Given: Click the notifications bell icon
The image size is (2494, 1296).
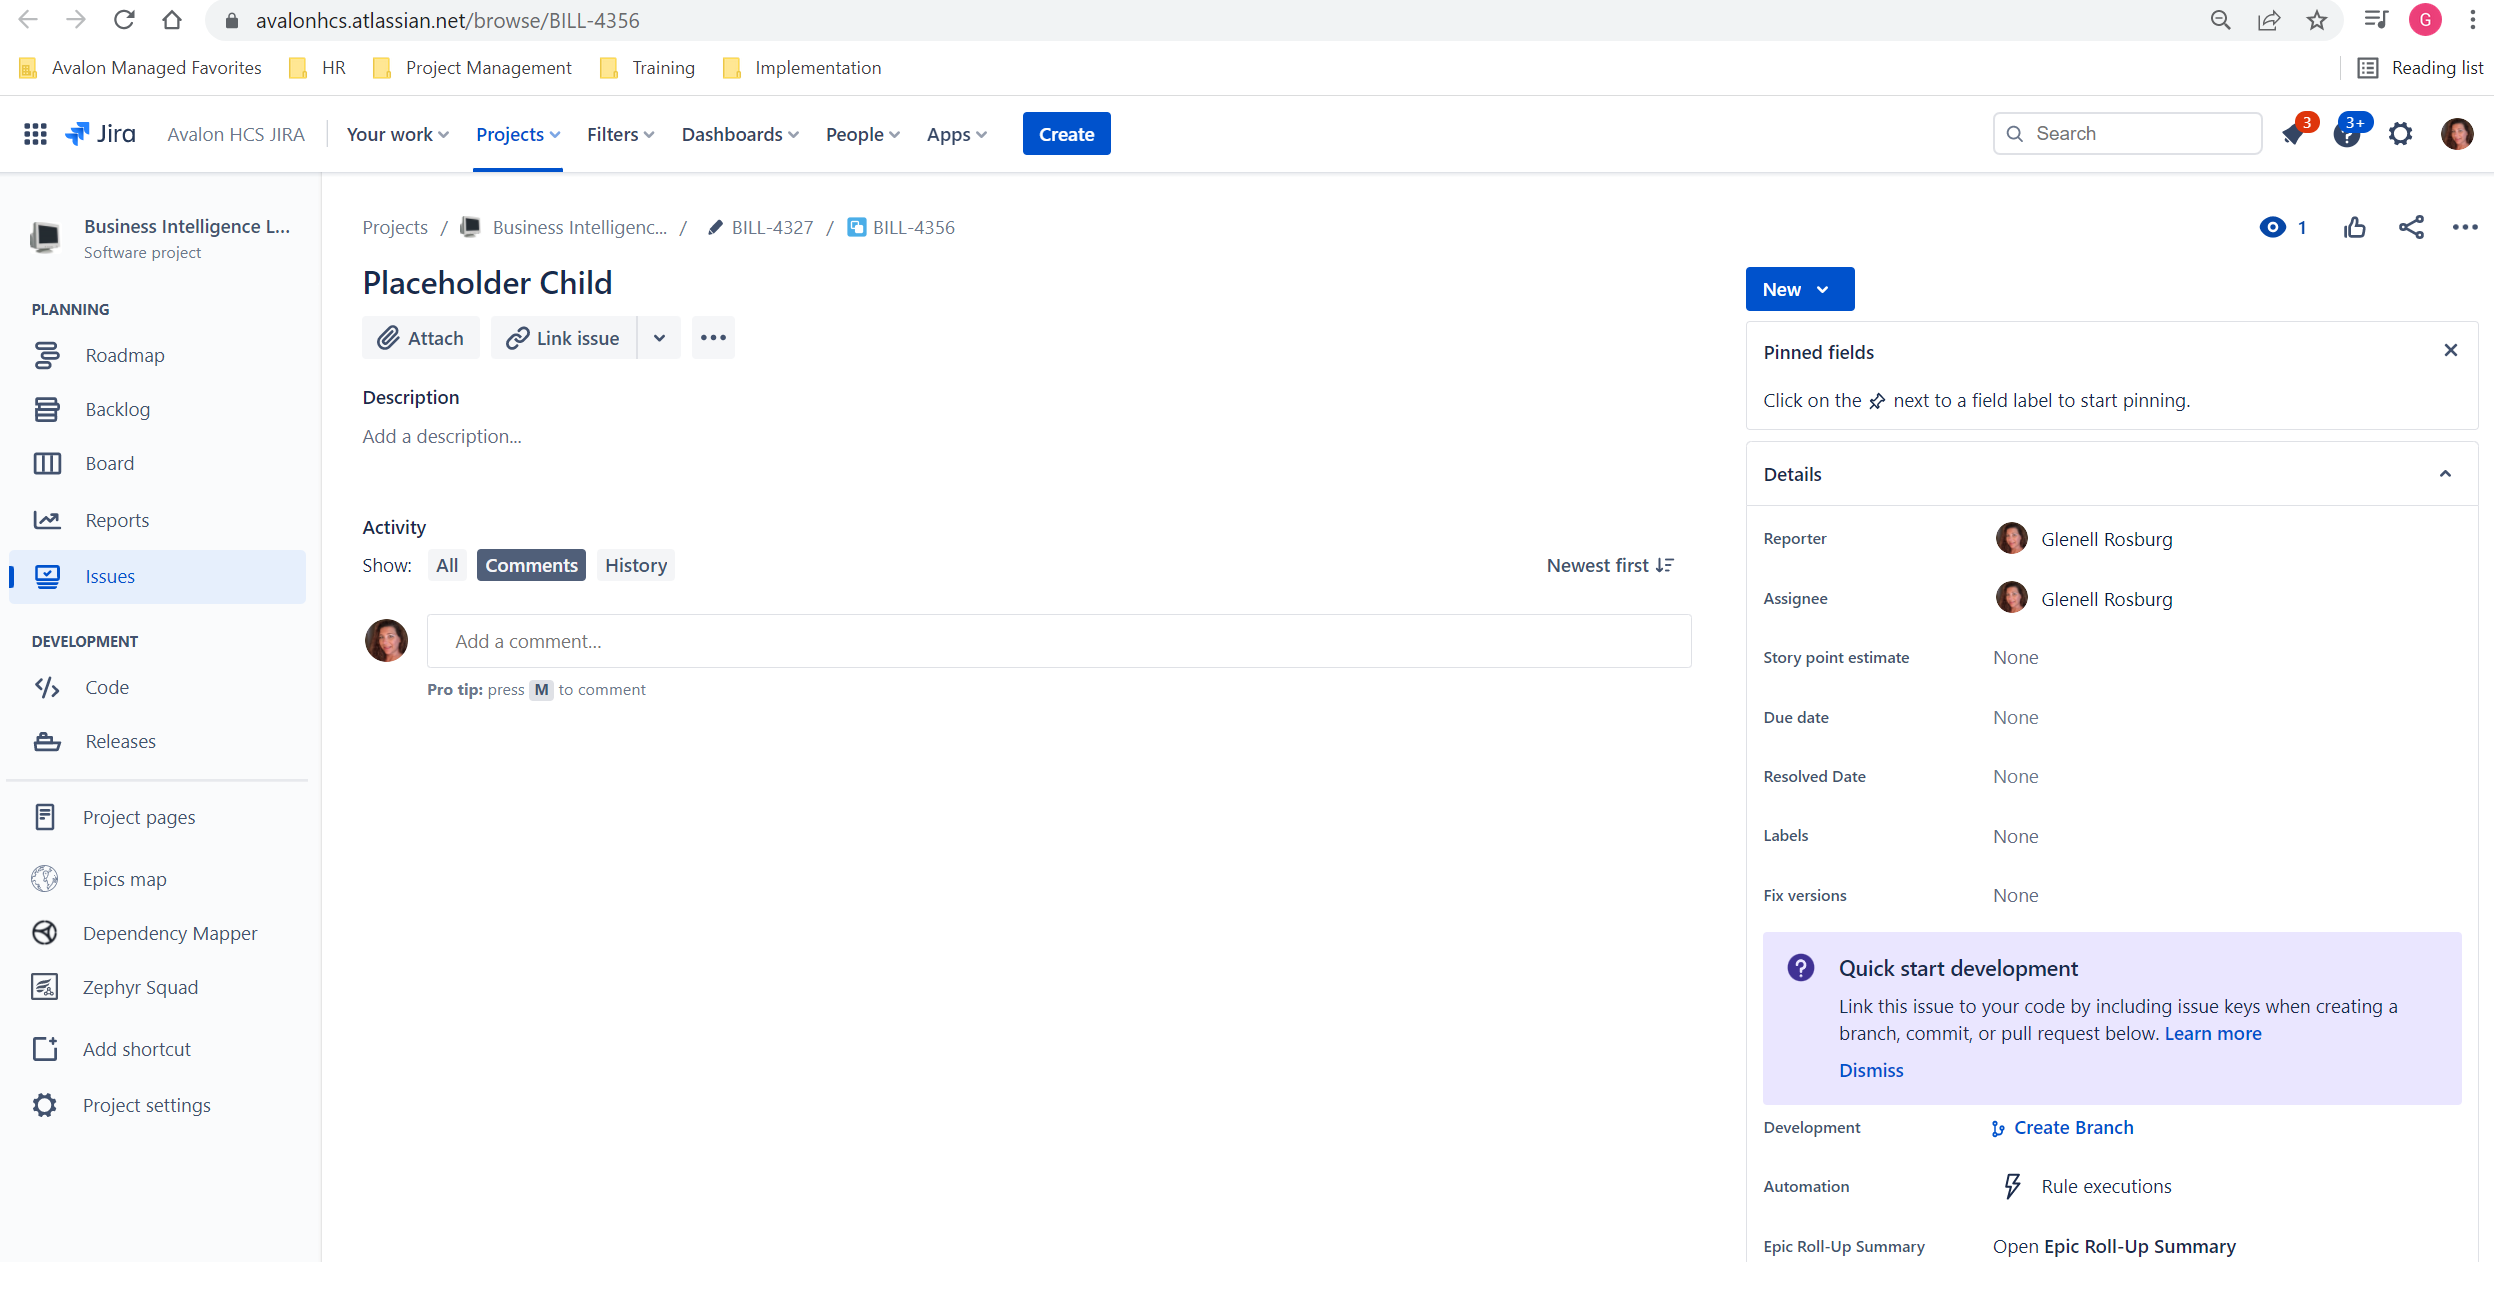Looking at the screenshot, I should tap(2293, 135).
